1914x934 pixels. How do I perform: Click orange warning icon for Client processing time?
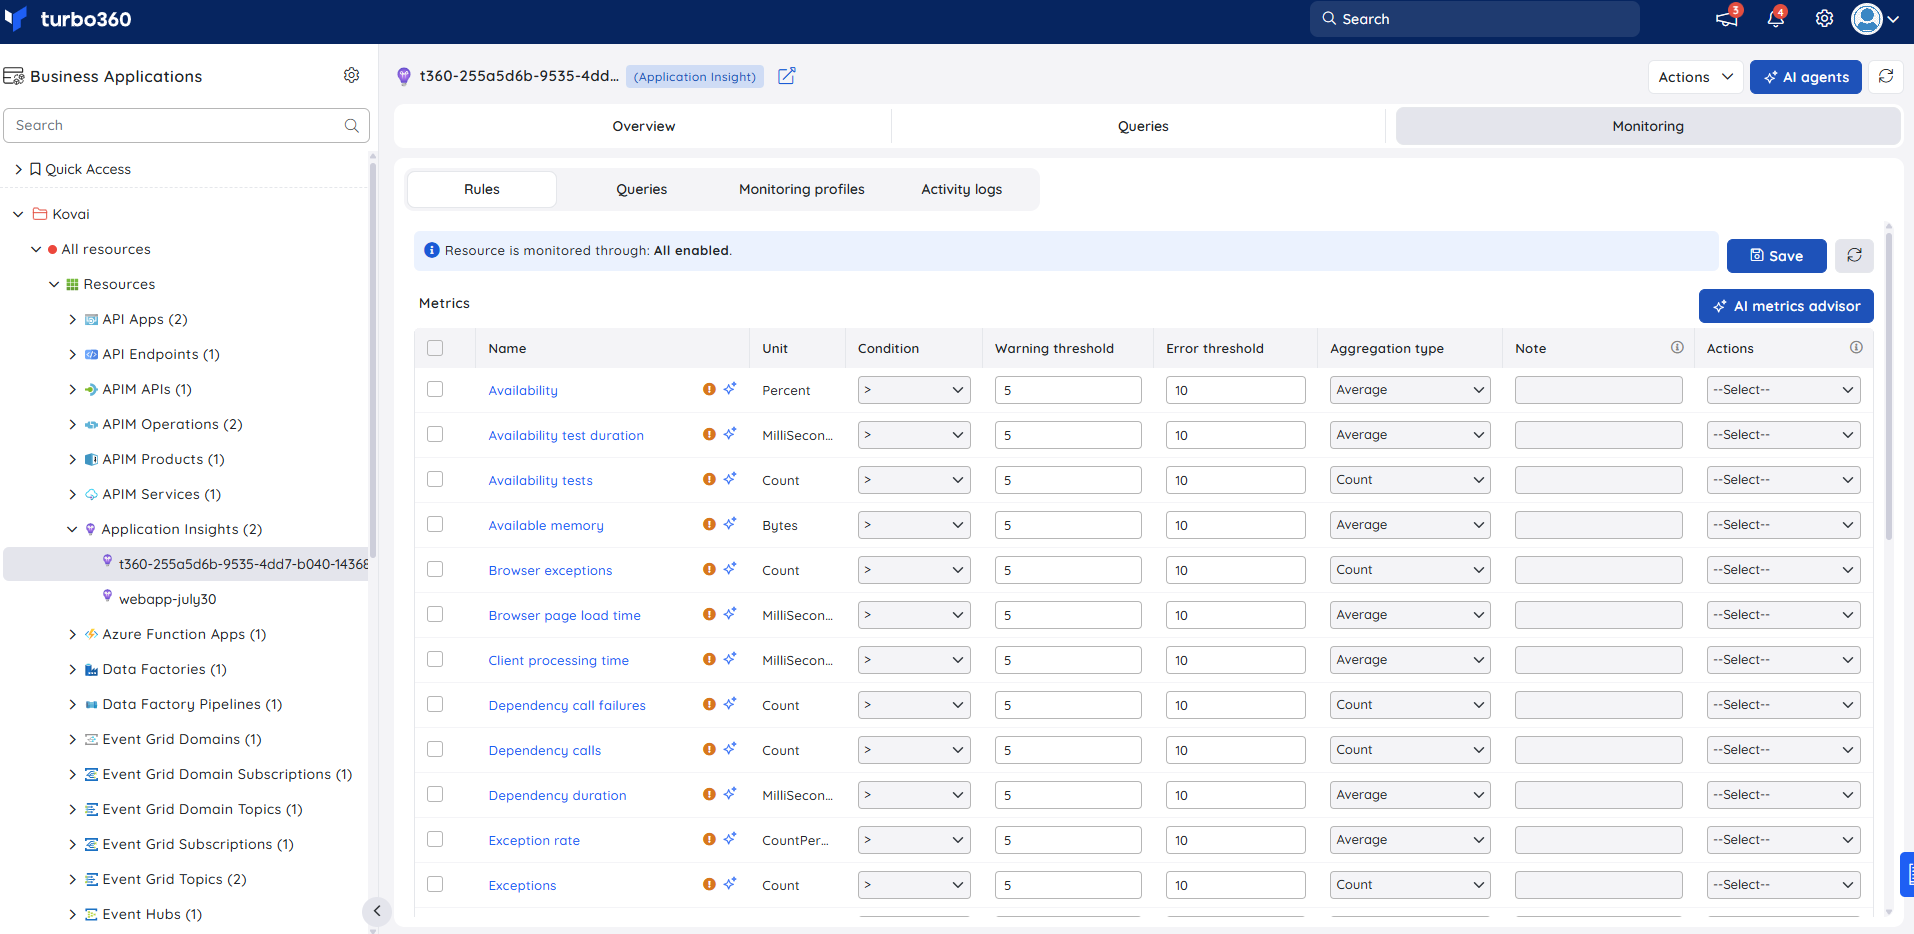709,659
